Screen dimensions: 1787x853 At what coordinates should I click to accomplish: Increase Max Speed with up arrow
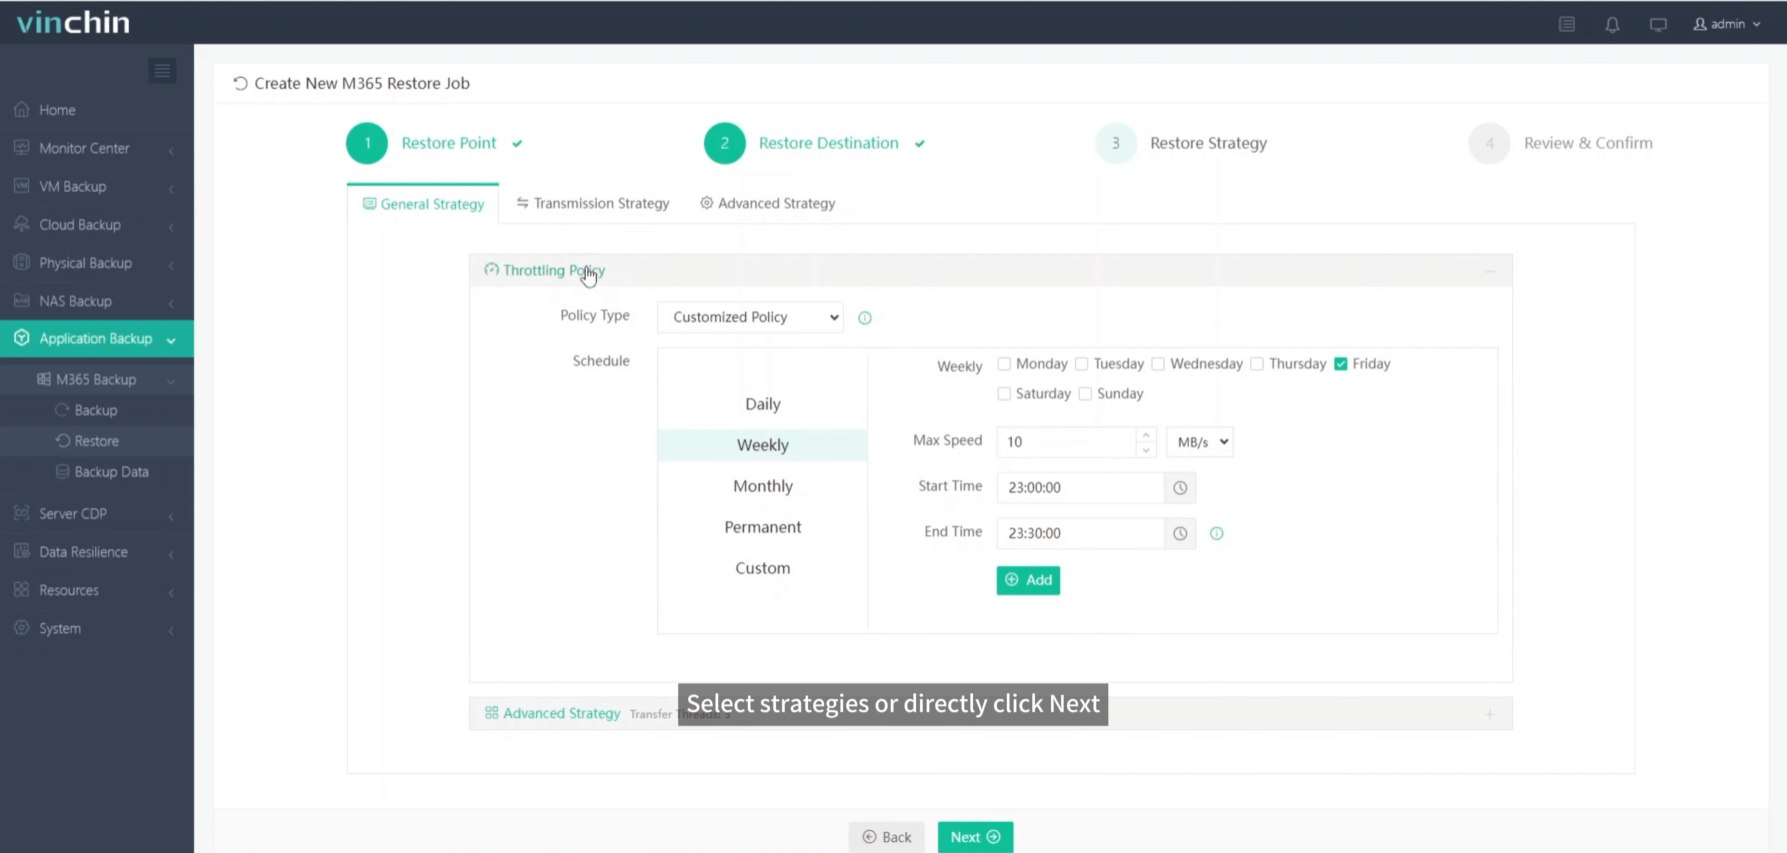pos(1146,435)
